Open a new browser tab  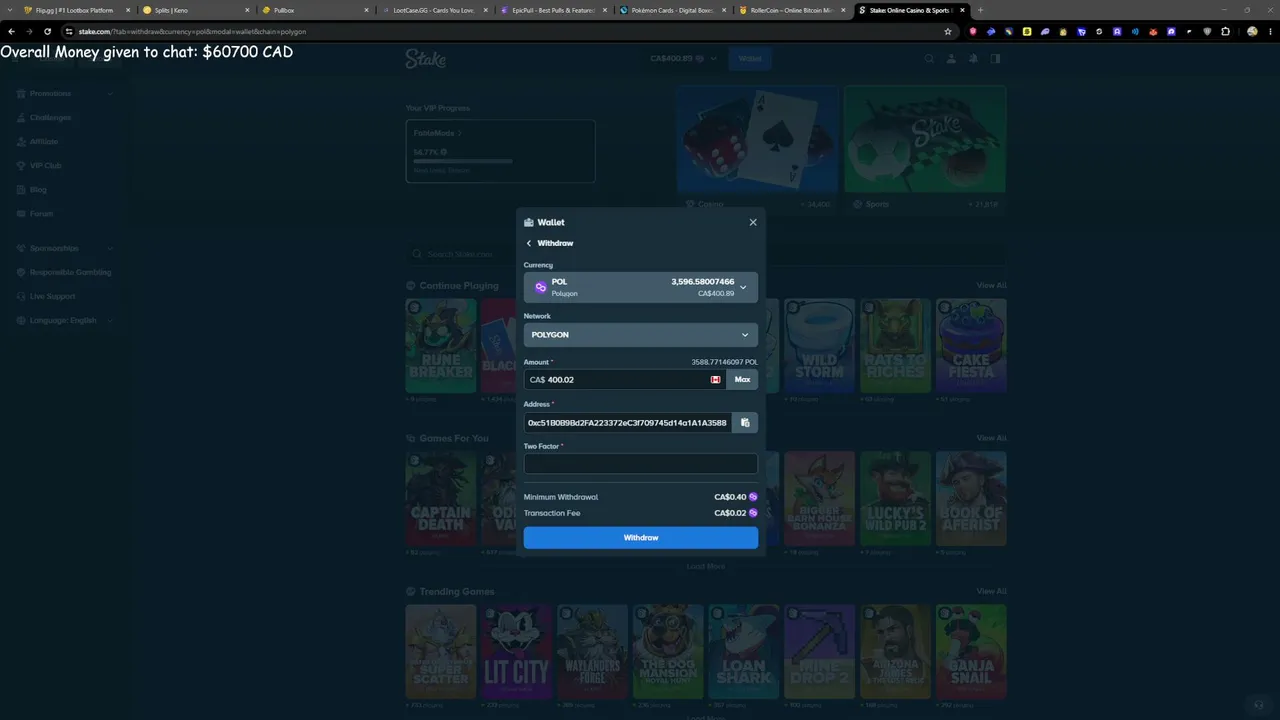[980, 10]
